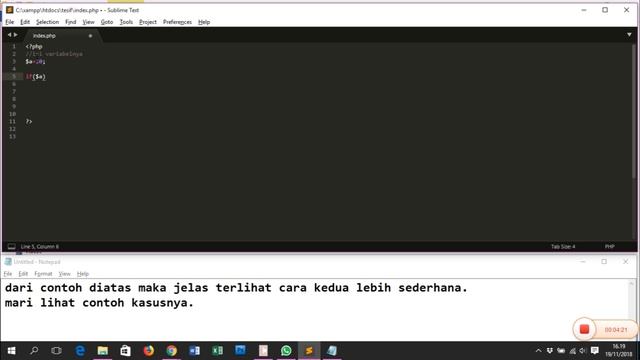Open the Notepad Help menu
Screen dimensions: 640x360
(x=83, y=274)
